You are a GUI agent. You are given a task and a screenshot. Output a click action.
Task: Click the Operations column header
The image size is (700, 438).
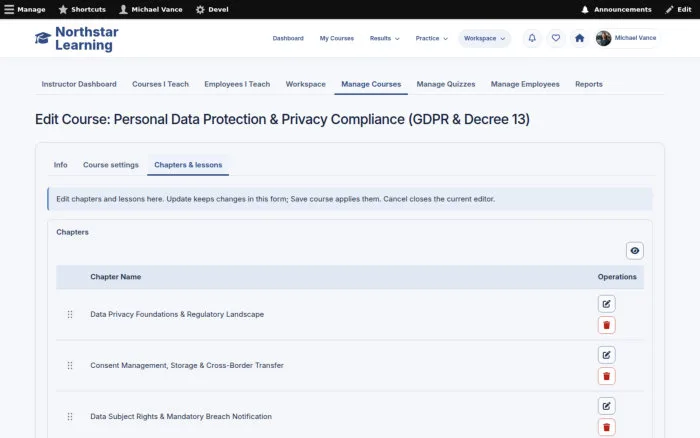coord(617,277)
